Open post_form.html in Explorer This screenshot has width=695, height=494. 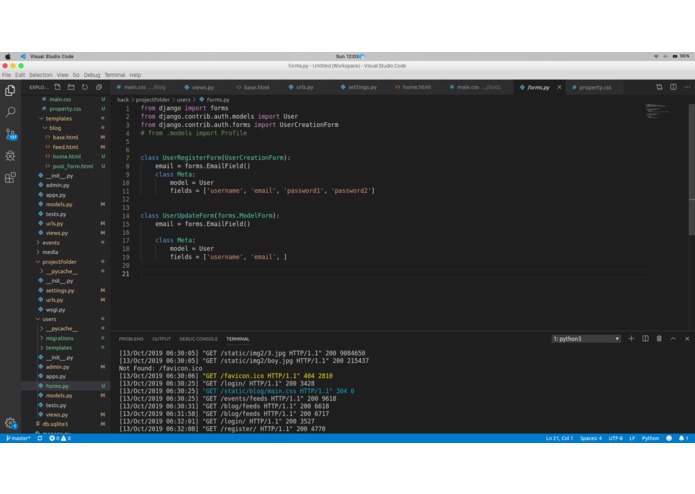tap(73, 166)
